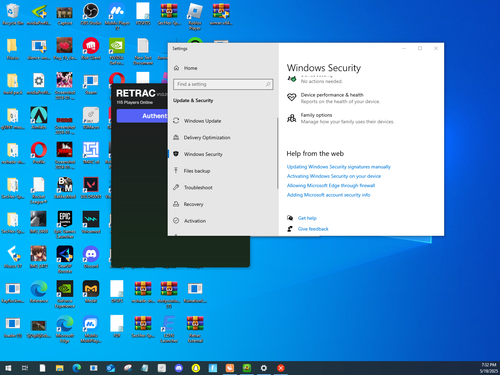Image resolution: width=500 pixels, height=375 pixels.
Task: Open the Aimlabs desktop shortcut
Action: pyautogui.click(x=39, y=119)
